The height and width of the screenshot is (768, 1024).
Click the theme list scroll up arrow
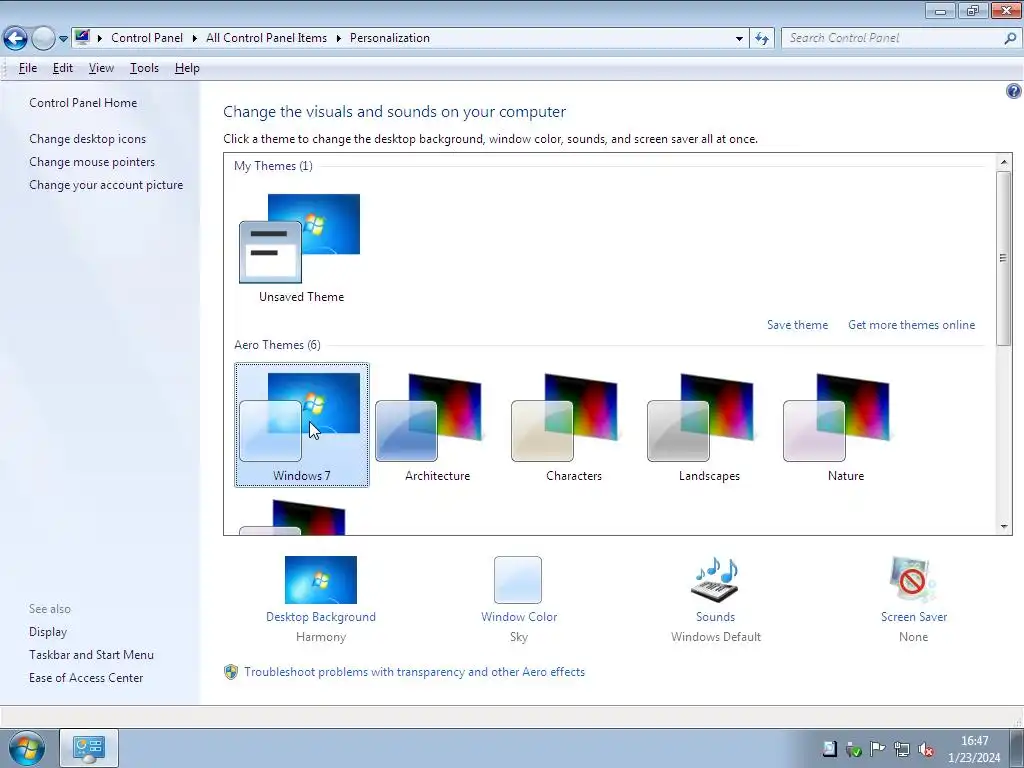click(x=1004, y=162)
